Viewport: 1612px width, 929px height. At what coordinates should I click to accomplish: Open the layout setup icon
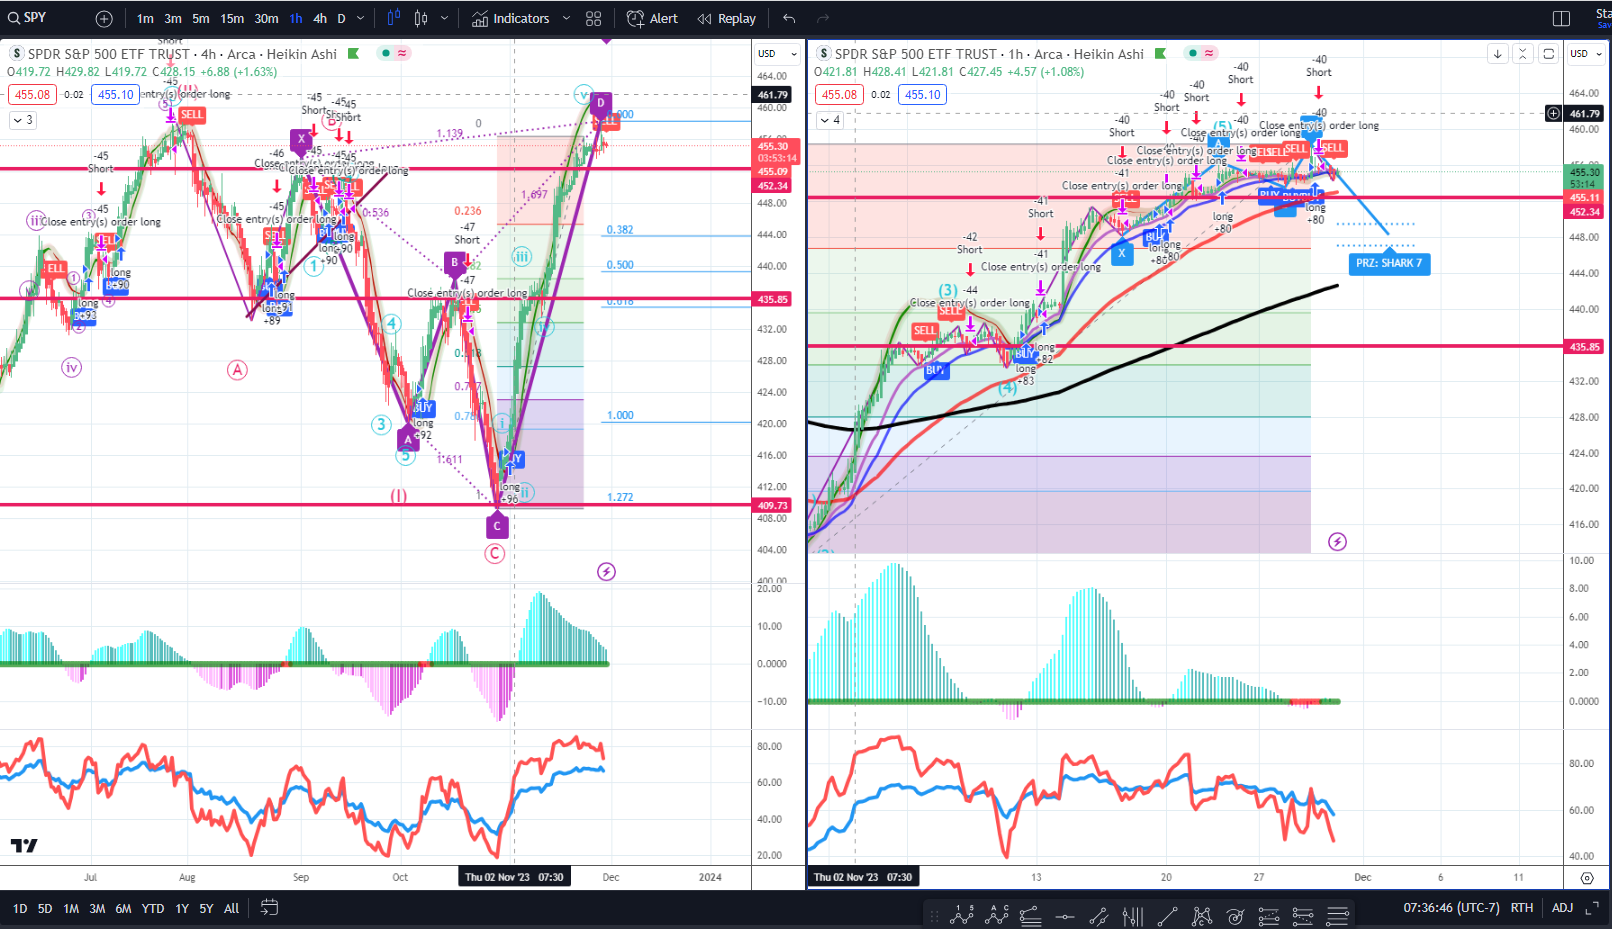click(1561, 18)
